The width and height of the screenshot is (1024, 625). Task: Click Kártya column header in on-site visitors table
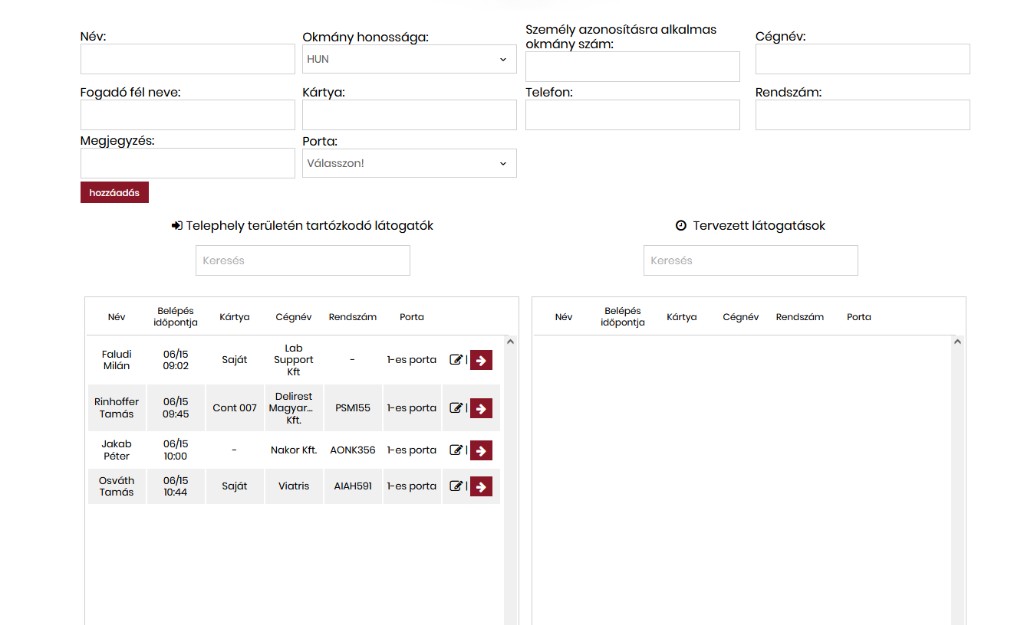tap(234, 317)
